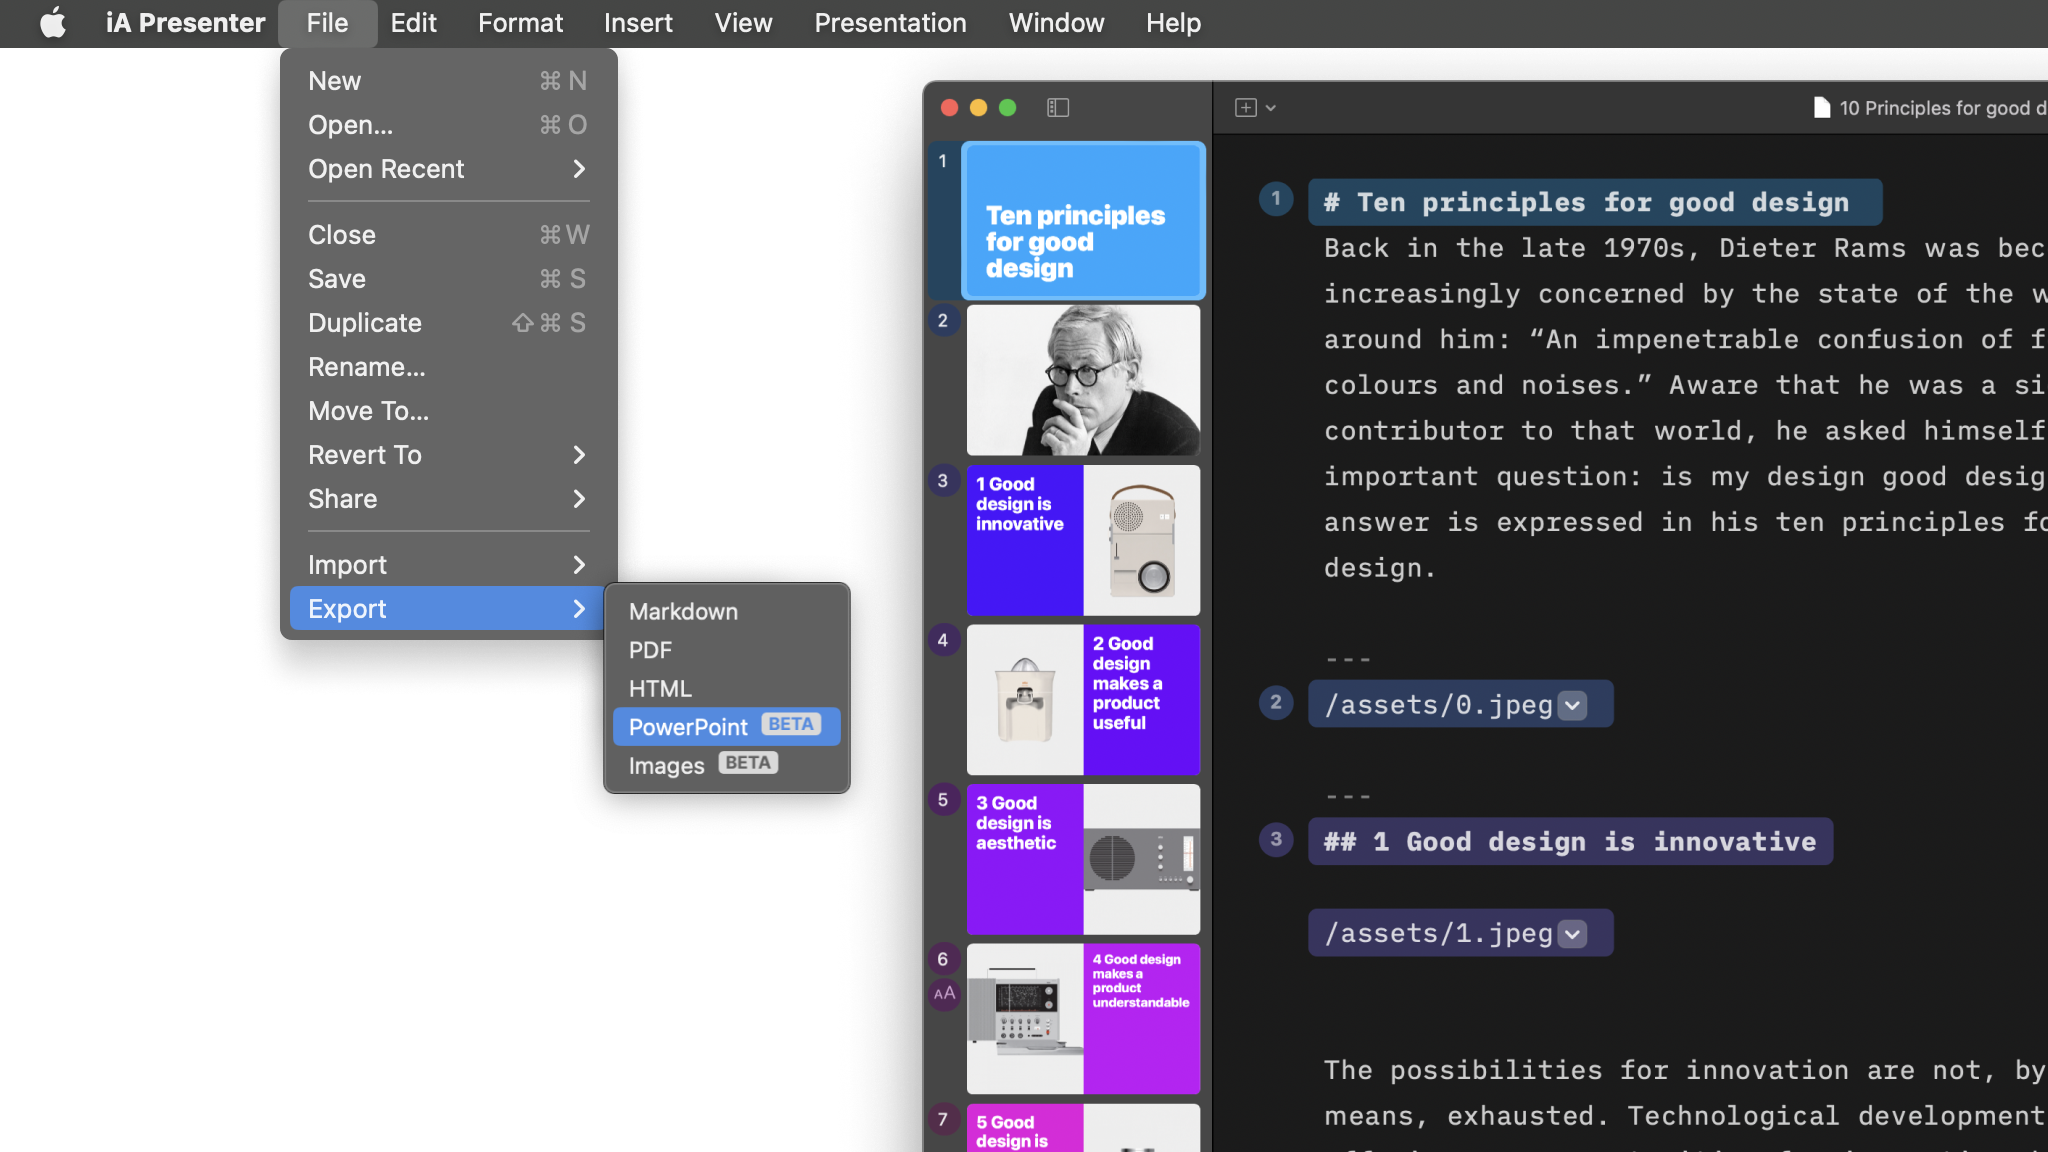Select Export in the File menu
The height and width of the screenshot is (1152, 2048).
pyautogui.click(x=449, y=609)
